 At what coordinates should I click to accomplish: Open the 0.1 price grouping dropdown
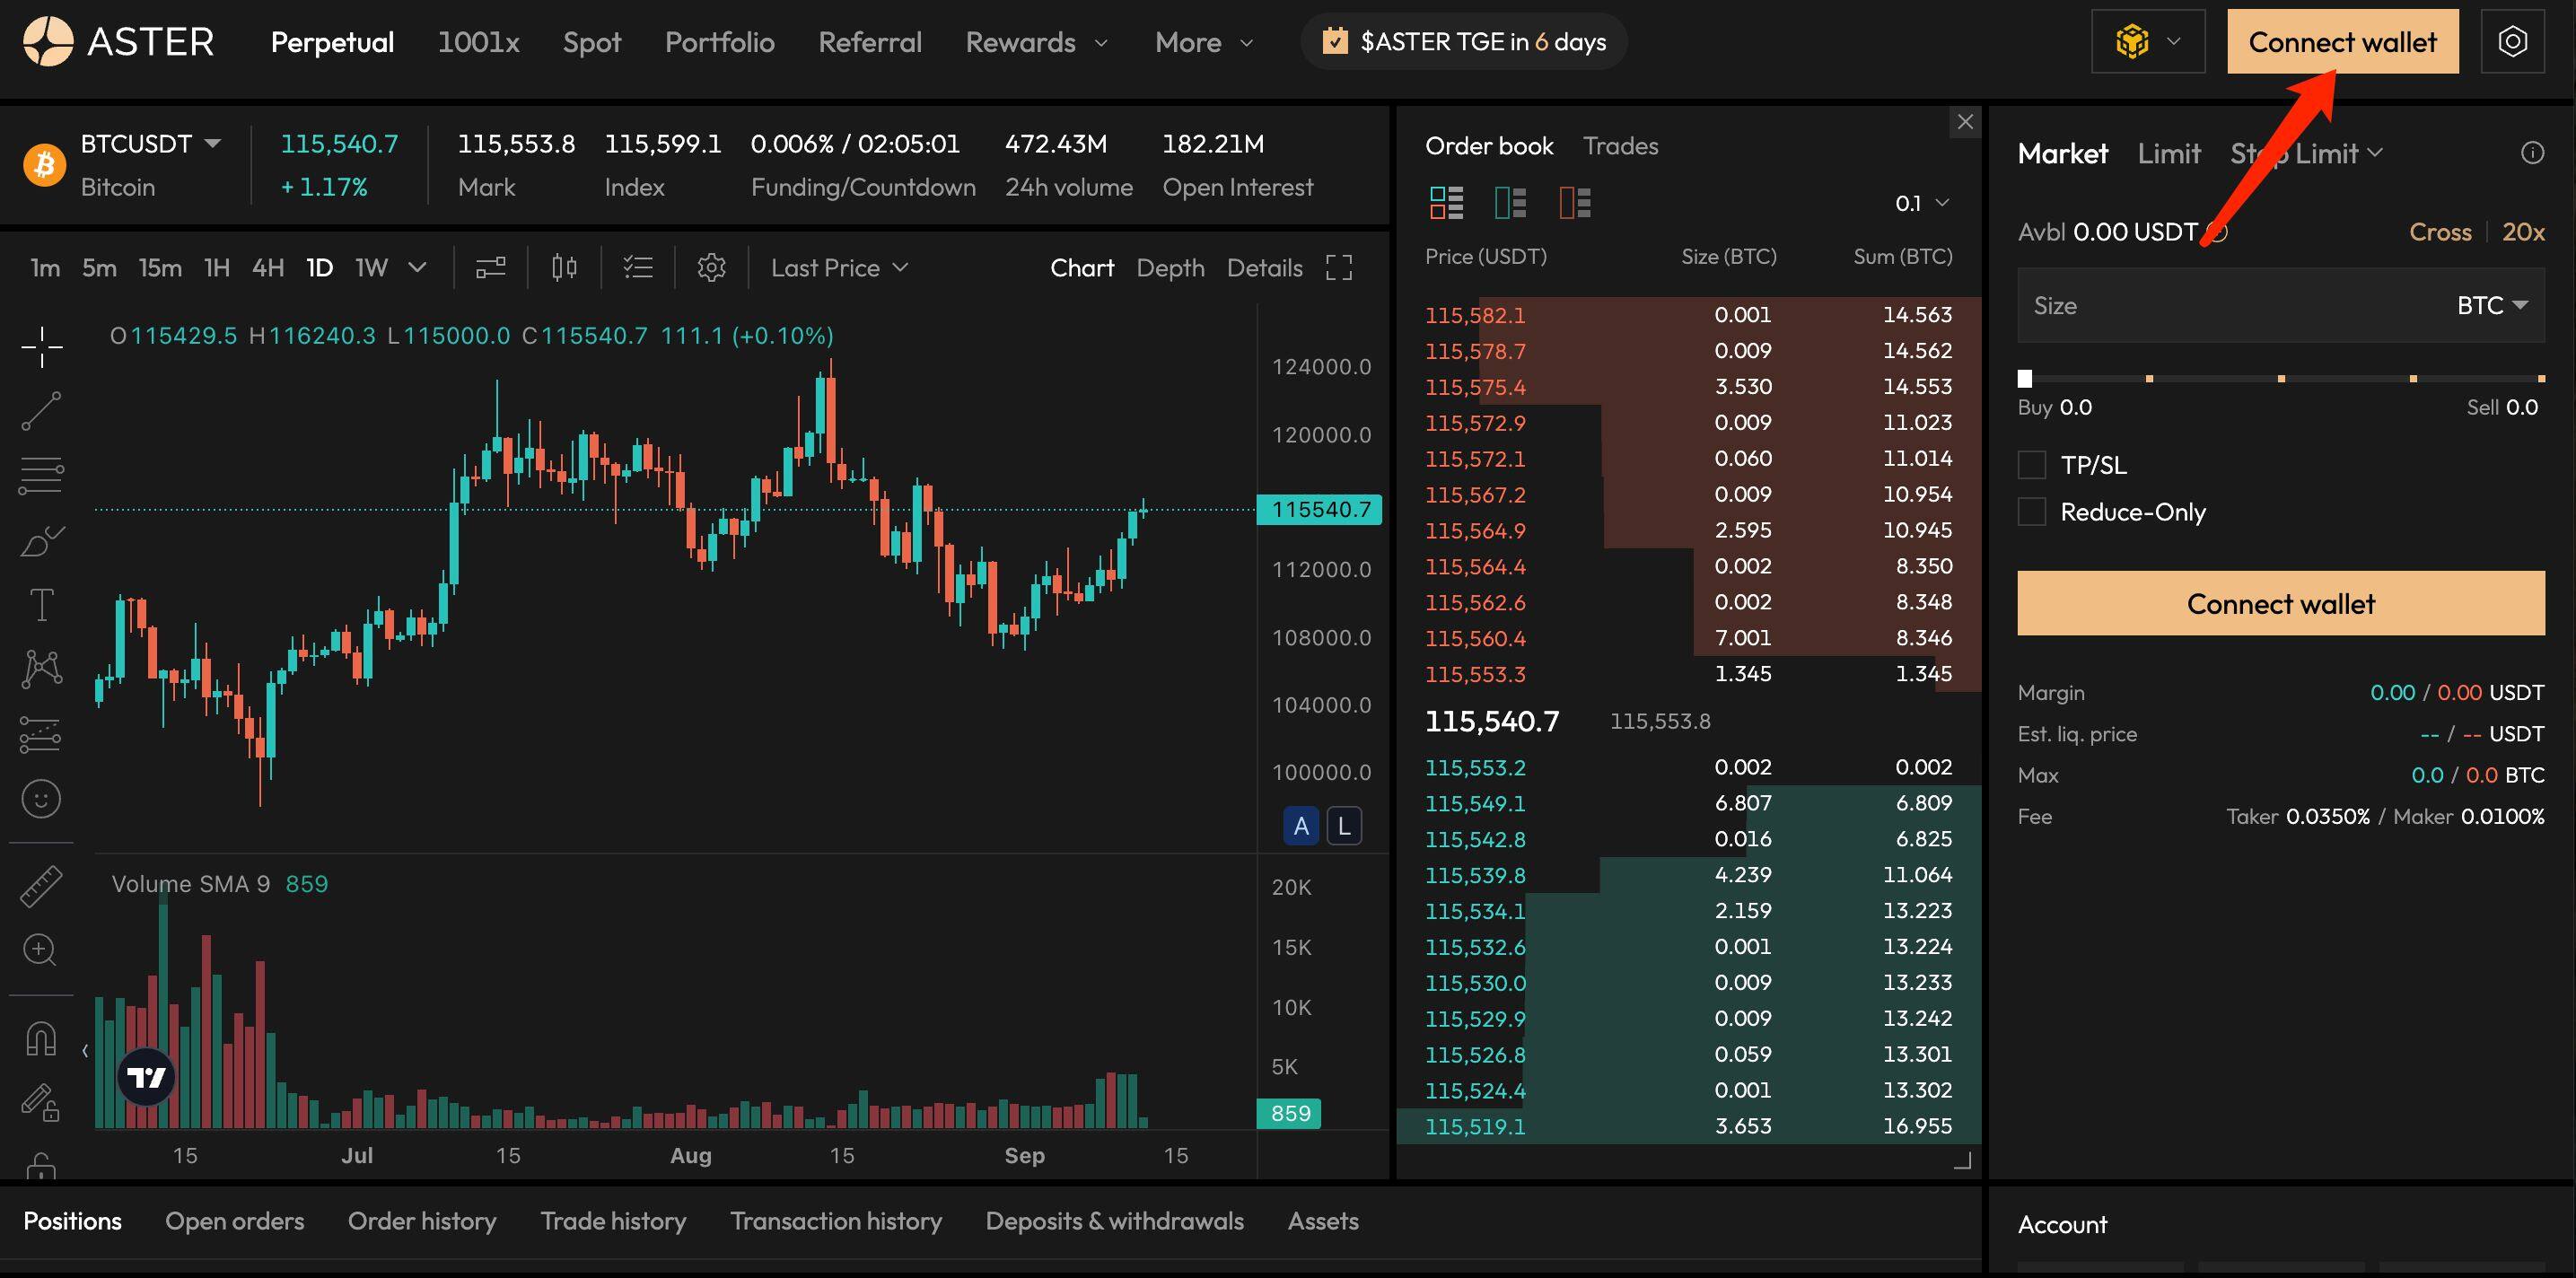1921,203
